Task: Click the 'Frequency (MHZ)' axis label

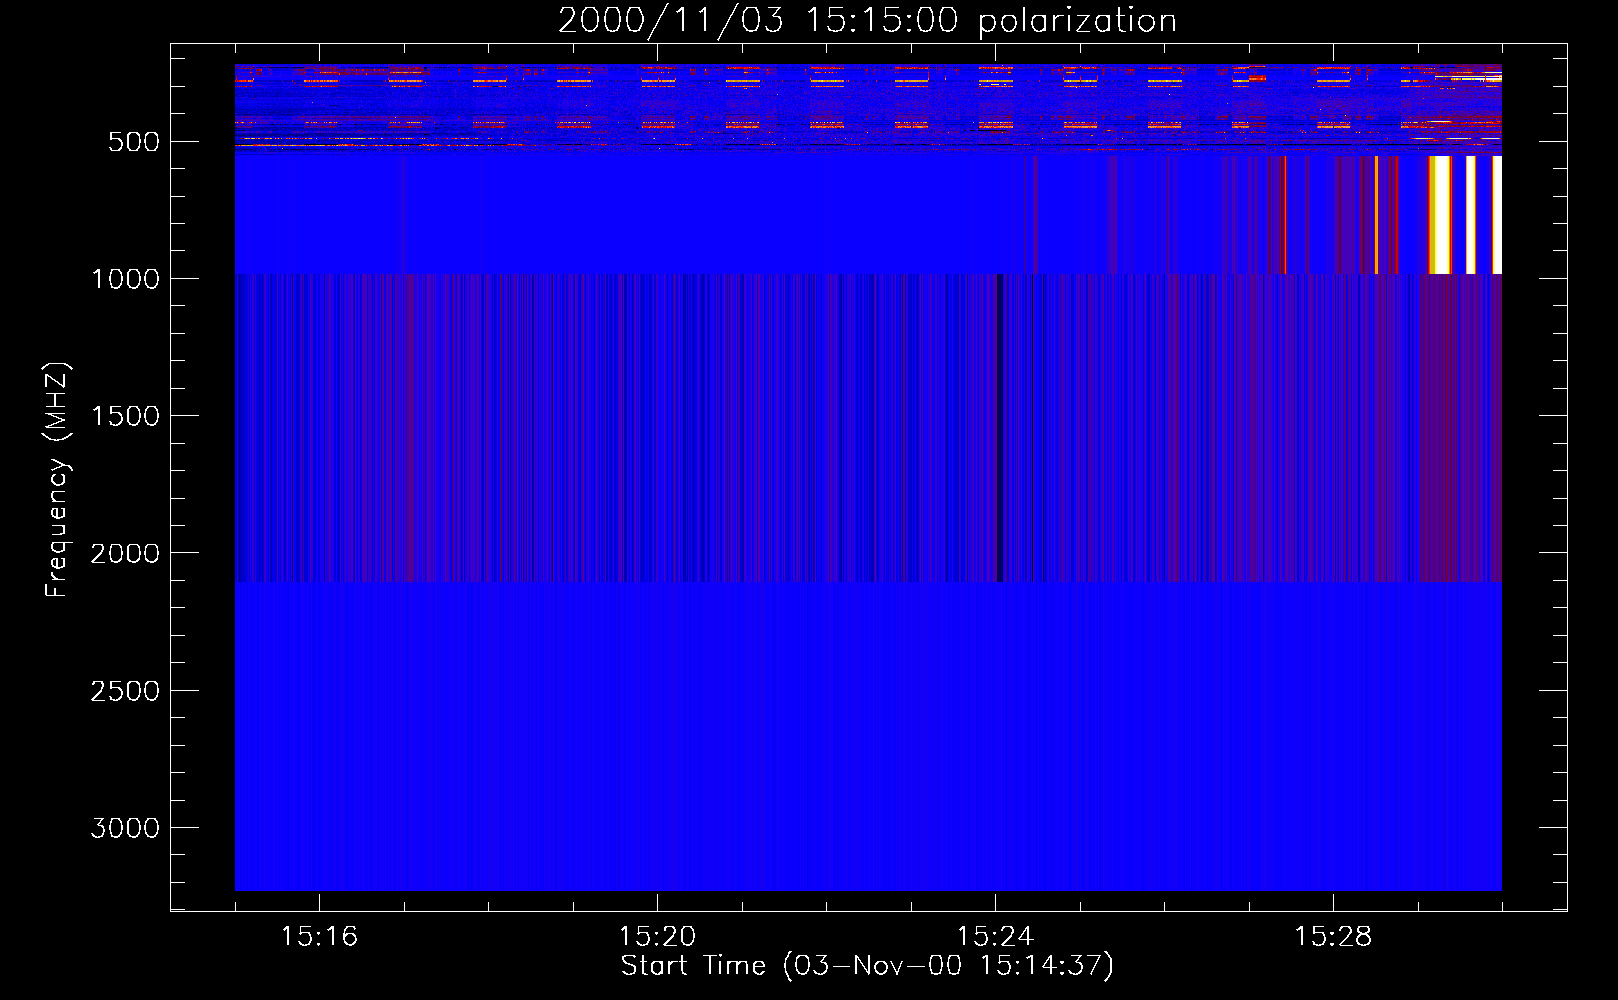Action: pos(57,480)
